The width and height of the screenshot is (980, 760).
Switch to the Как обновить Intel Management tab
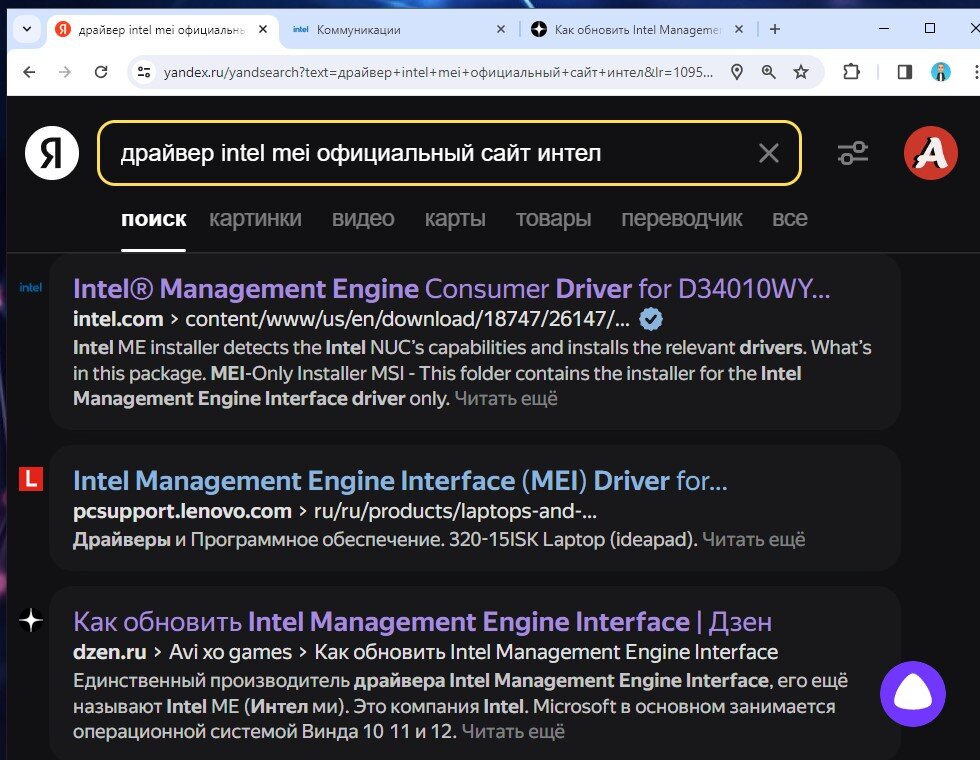point(638,29)
